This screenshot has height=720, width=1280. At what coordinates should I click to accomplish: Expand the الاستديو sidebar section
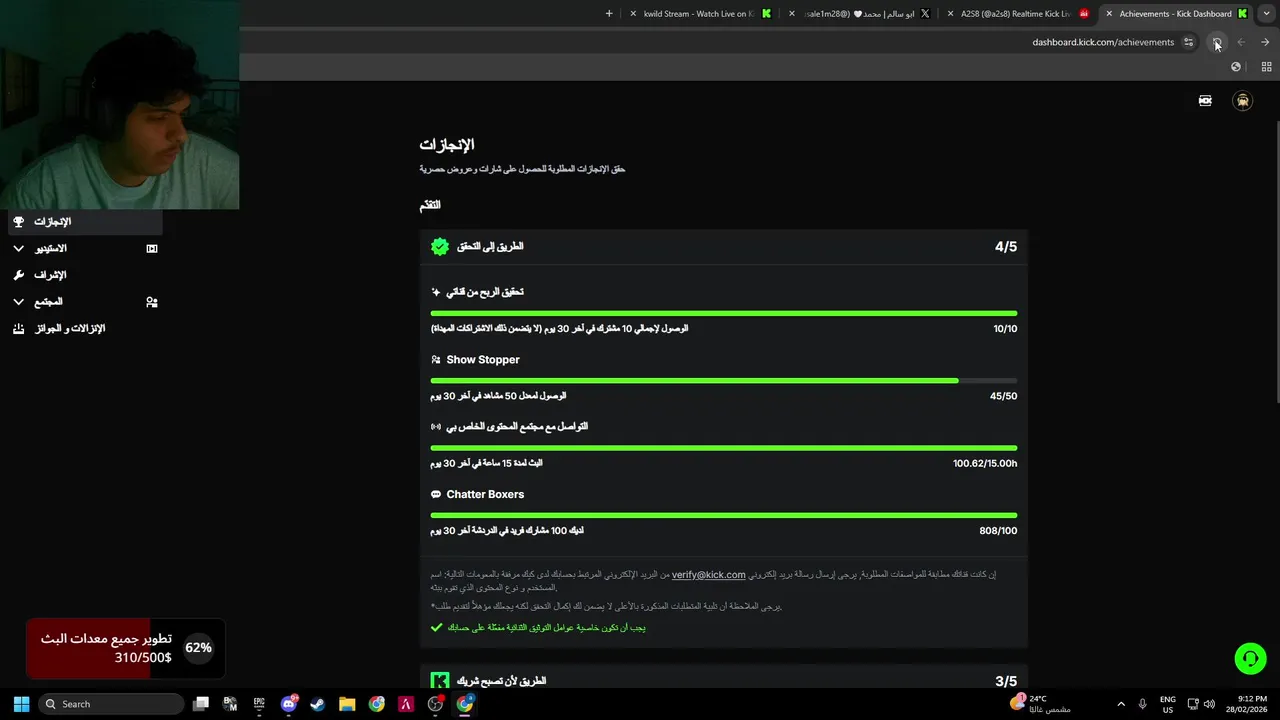(18, 248)
